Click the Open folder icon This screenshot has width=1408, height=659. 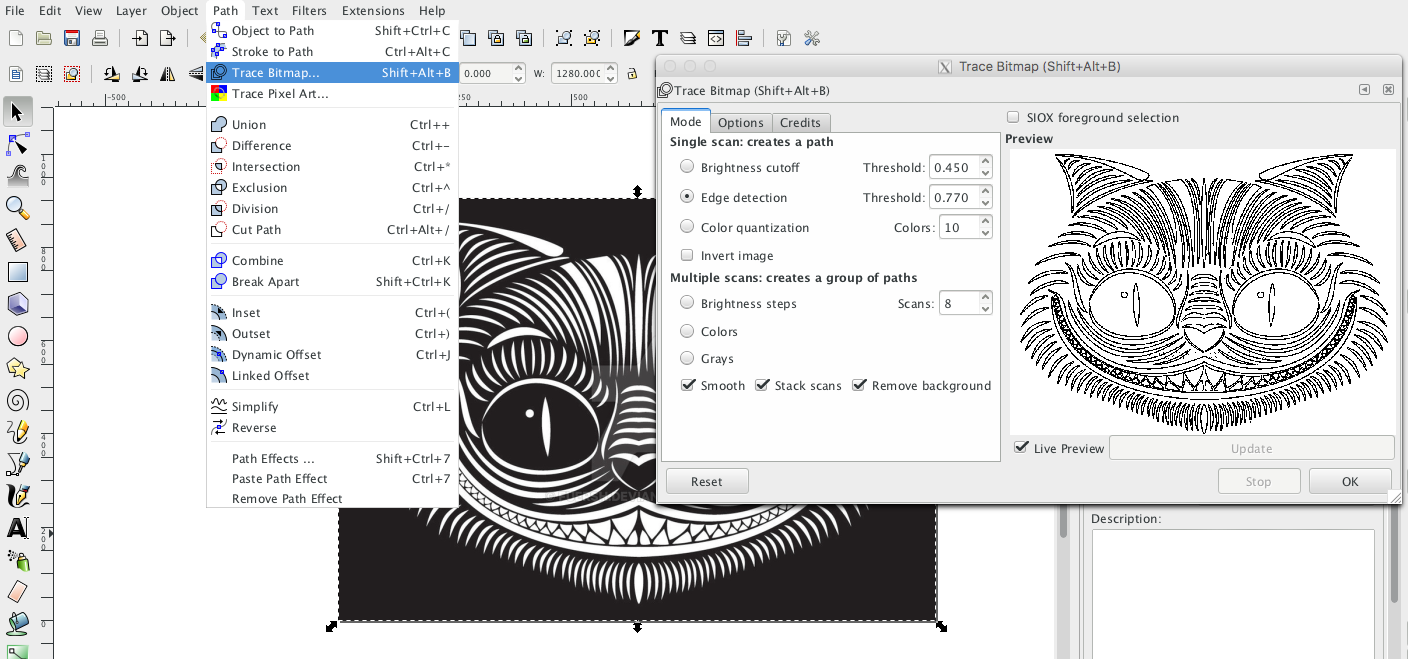(x=43, y=38)
